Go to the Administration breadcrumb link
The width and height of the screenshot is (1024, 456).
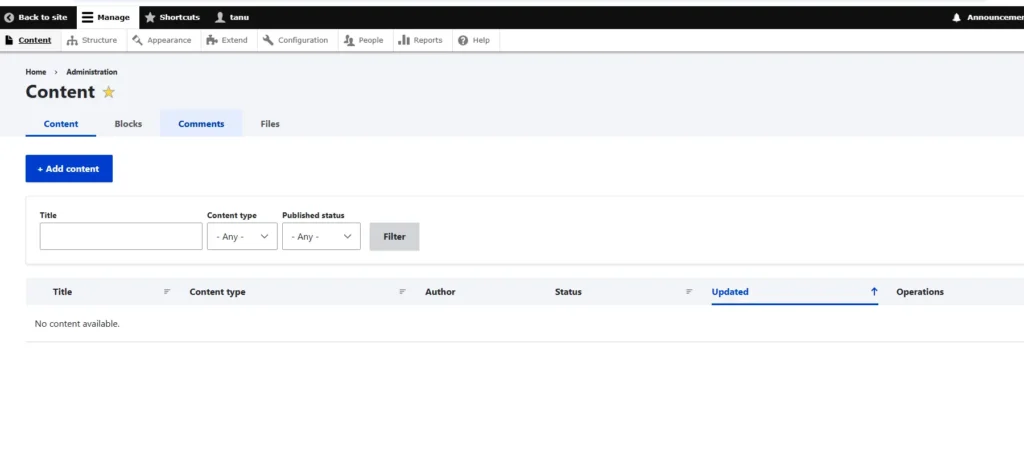(91, 72)
